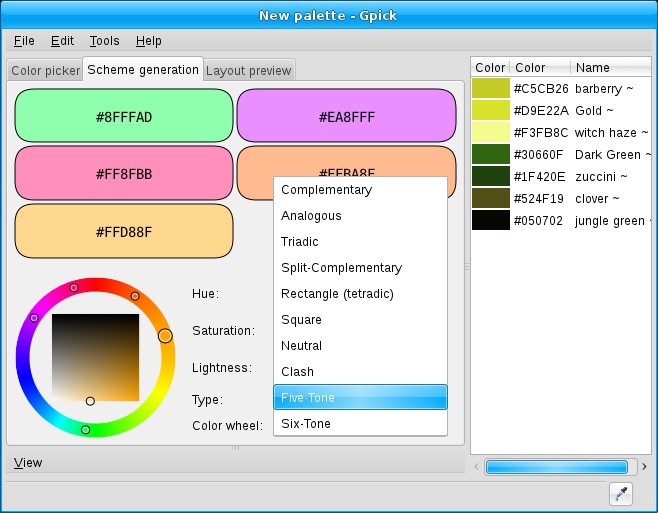Choose Rectangle (tetradic) scheme option
Screen dimensions: 658x513
(x=360, y=294)
